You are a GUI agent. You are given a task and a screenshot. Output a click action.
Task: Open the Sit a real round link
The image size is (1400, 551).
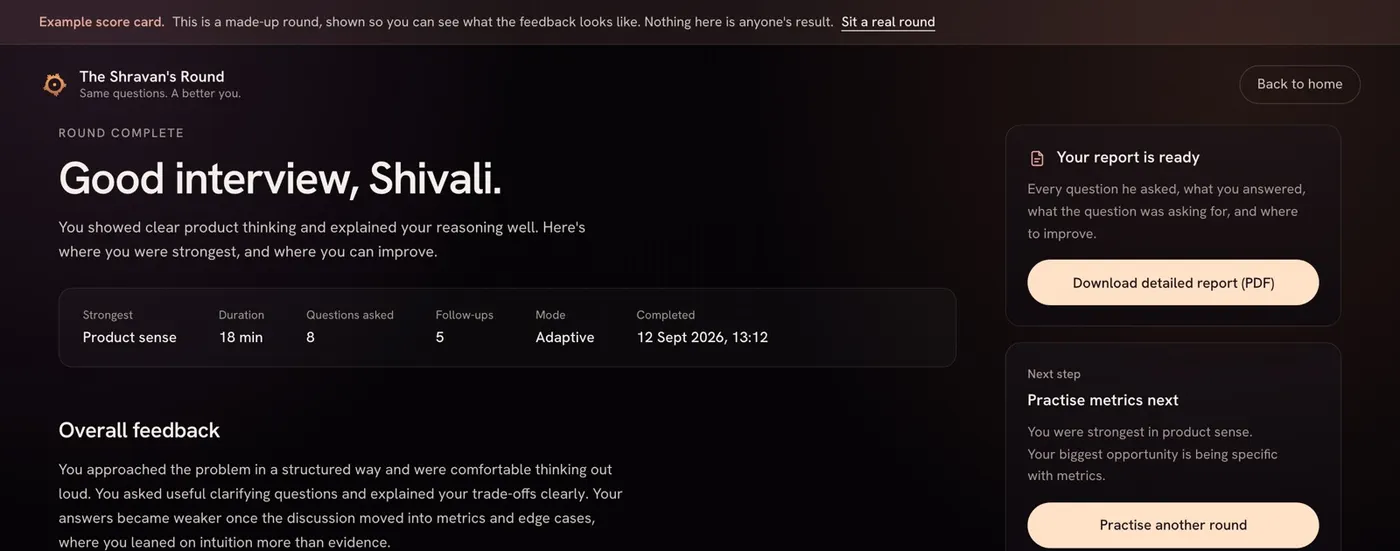pos(888,22)
